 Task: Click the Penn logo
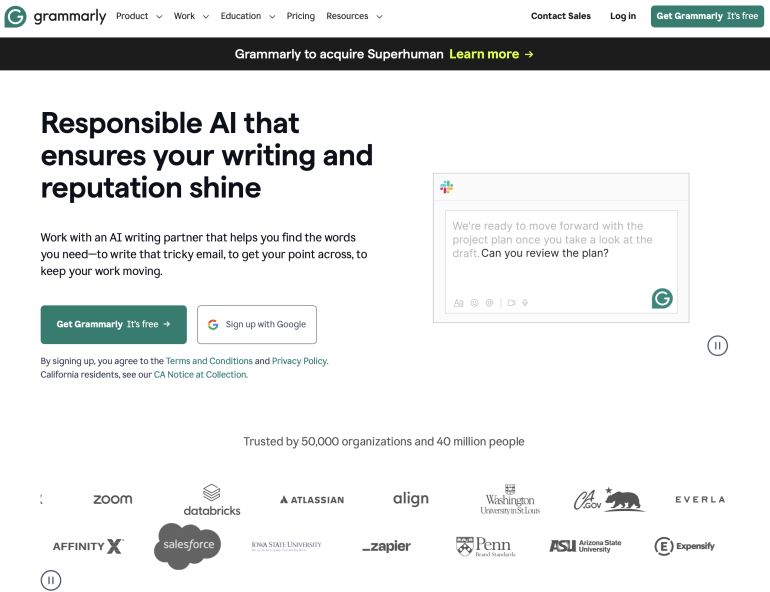[486, 546]
